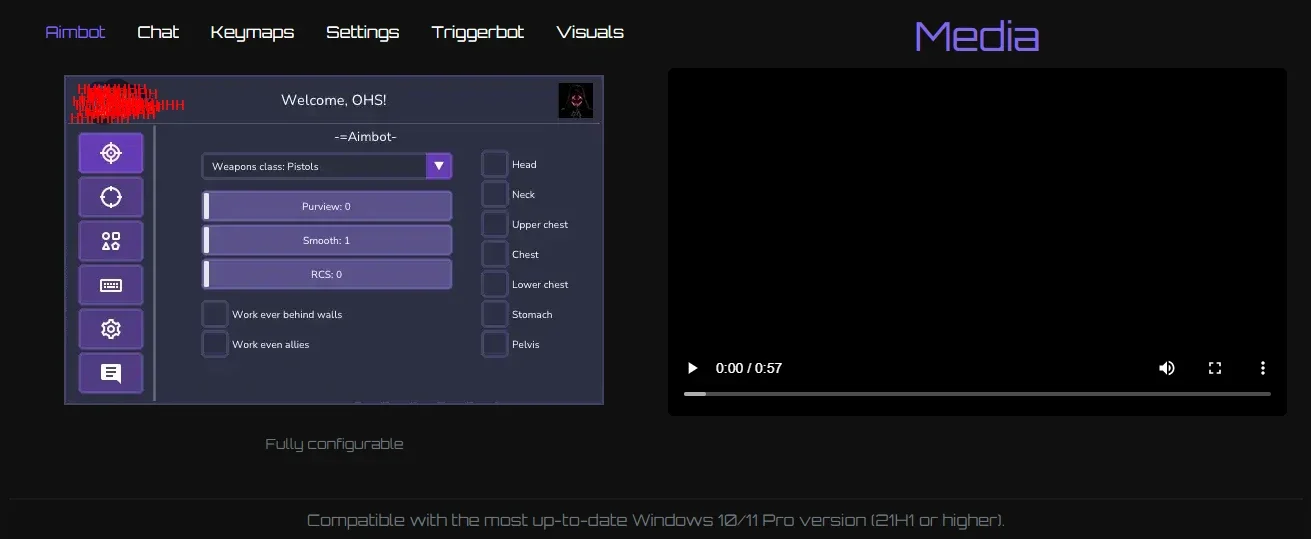Viewport: 1311px width, 539px height.
Task: Enable the Stomach checkbox
Action: point(495,314)
